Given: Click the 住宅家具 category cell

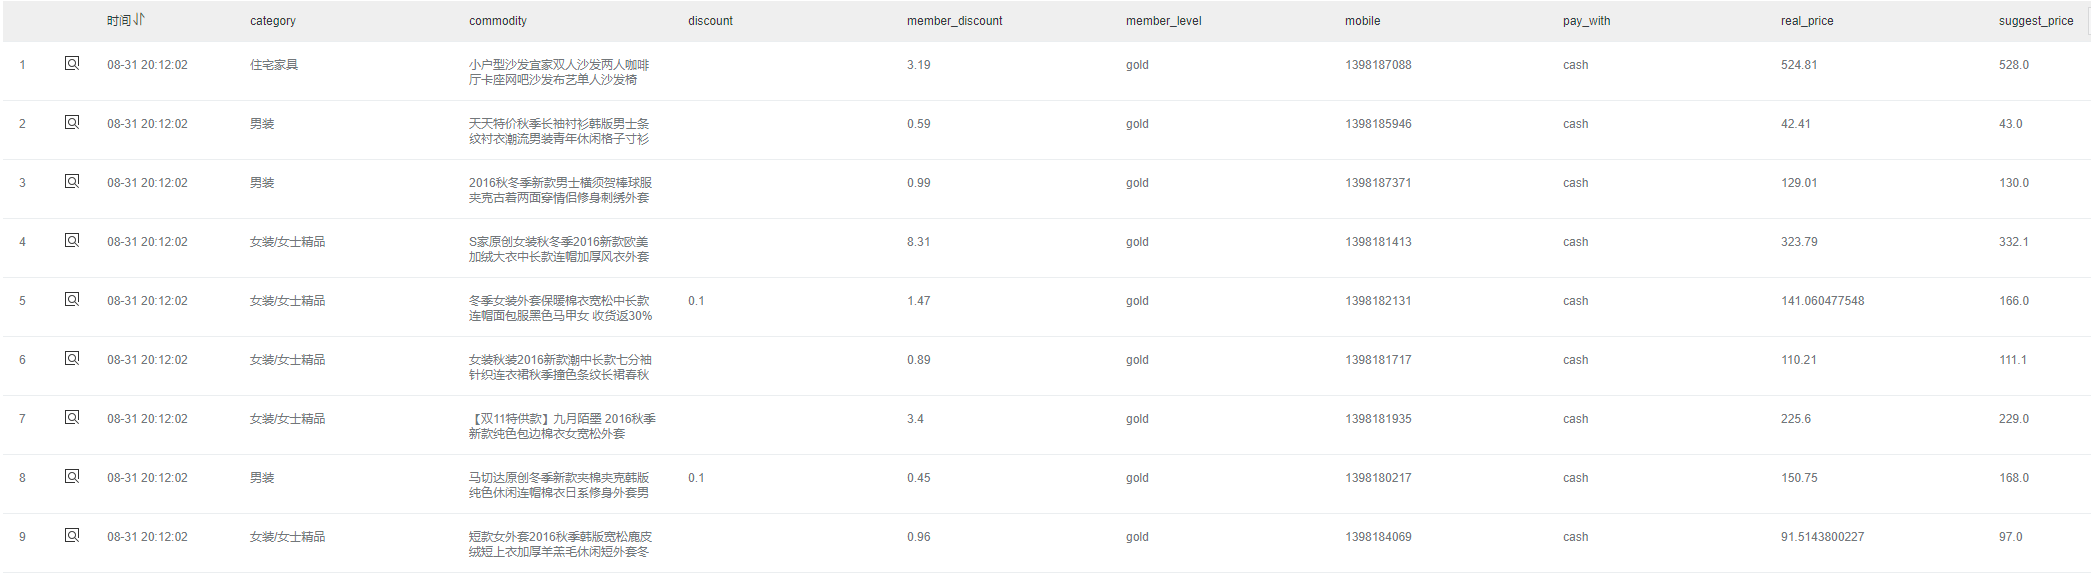Looking at the screenshot, I should pos(274,65).
